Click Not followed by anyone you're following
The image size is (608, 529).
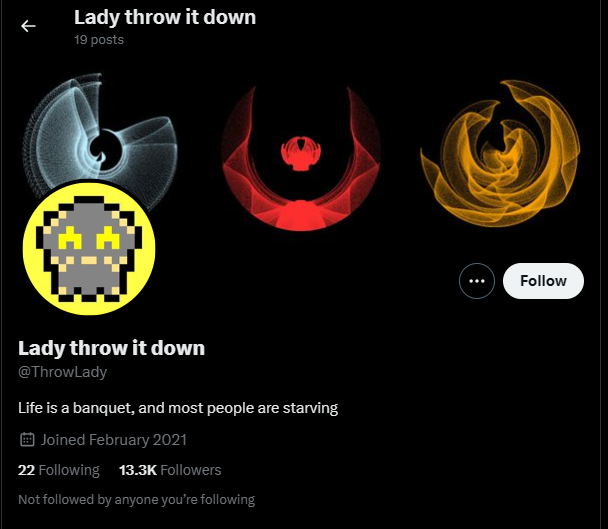[x=136, y=500]
